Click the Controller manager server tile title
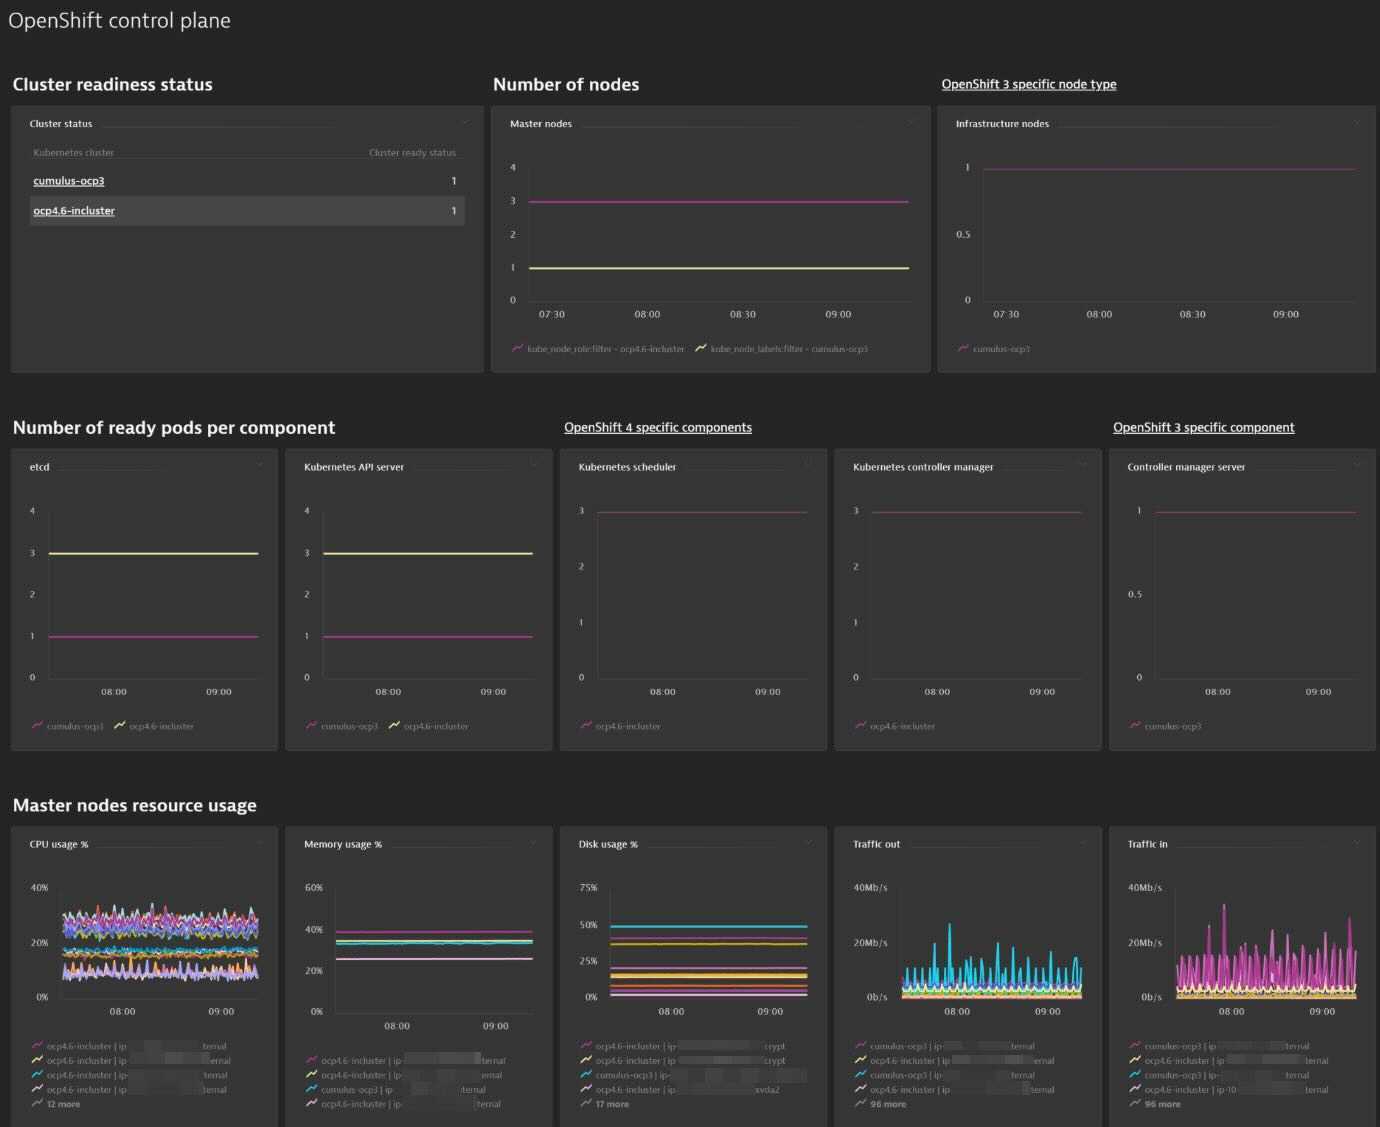 1186,467
